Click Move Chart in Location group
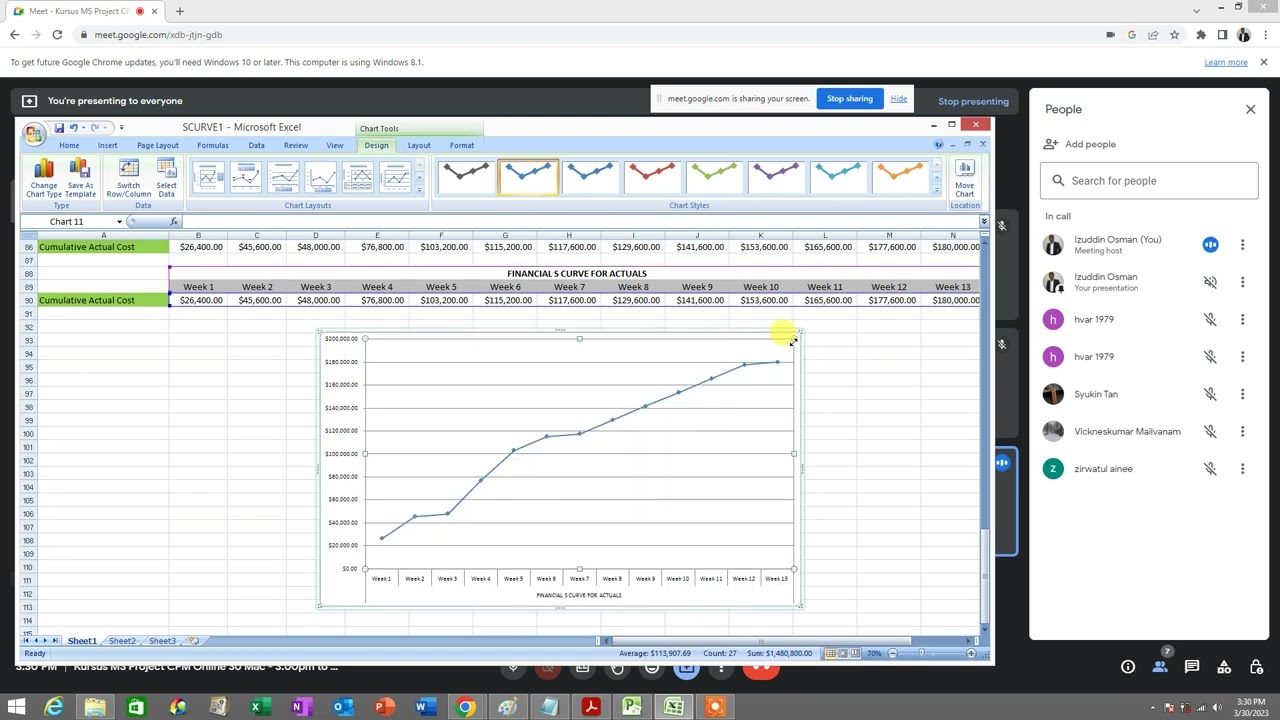This screenshot has height=720, width=1280. [x=964, y=178]
